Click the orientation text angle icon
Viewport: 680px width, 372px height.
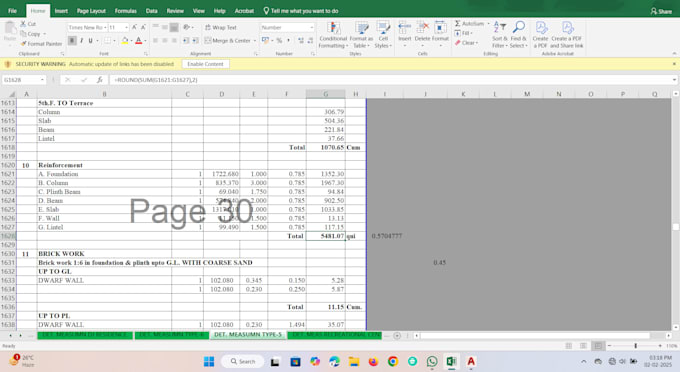point(186,27)
